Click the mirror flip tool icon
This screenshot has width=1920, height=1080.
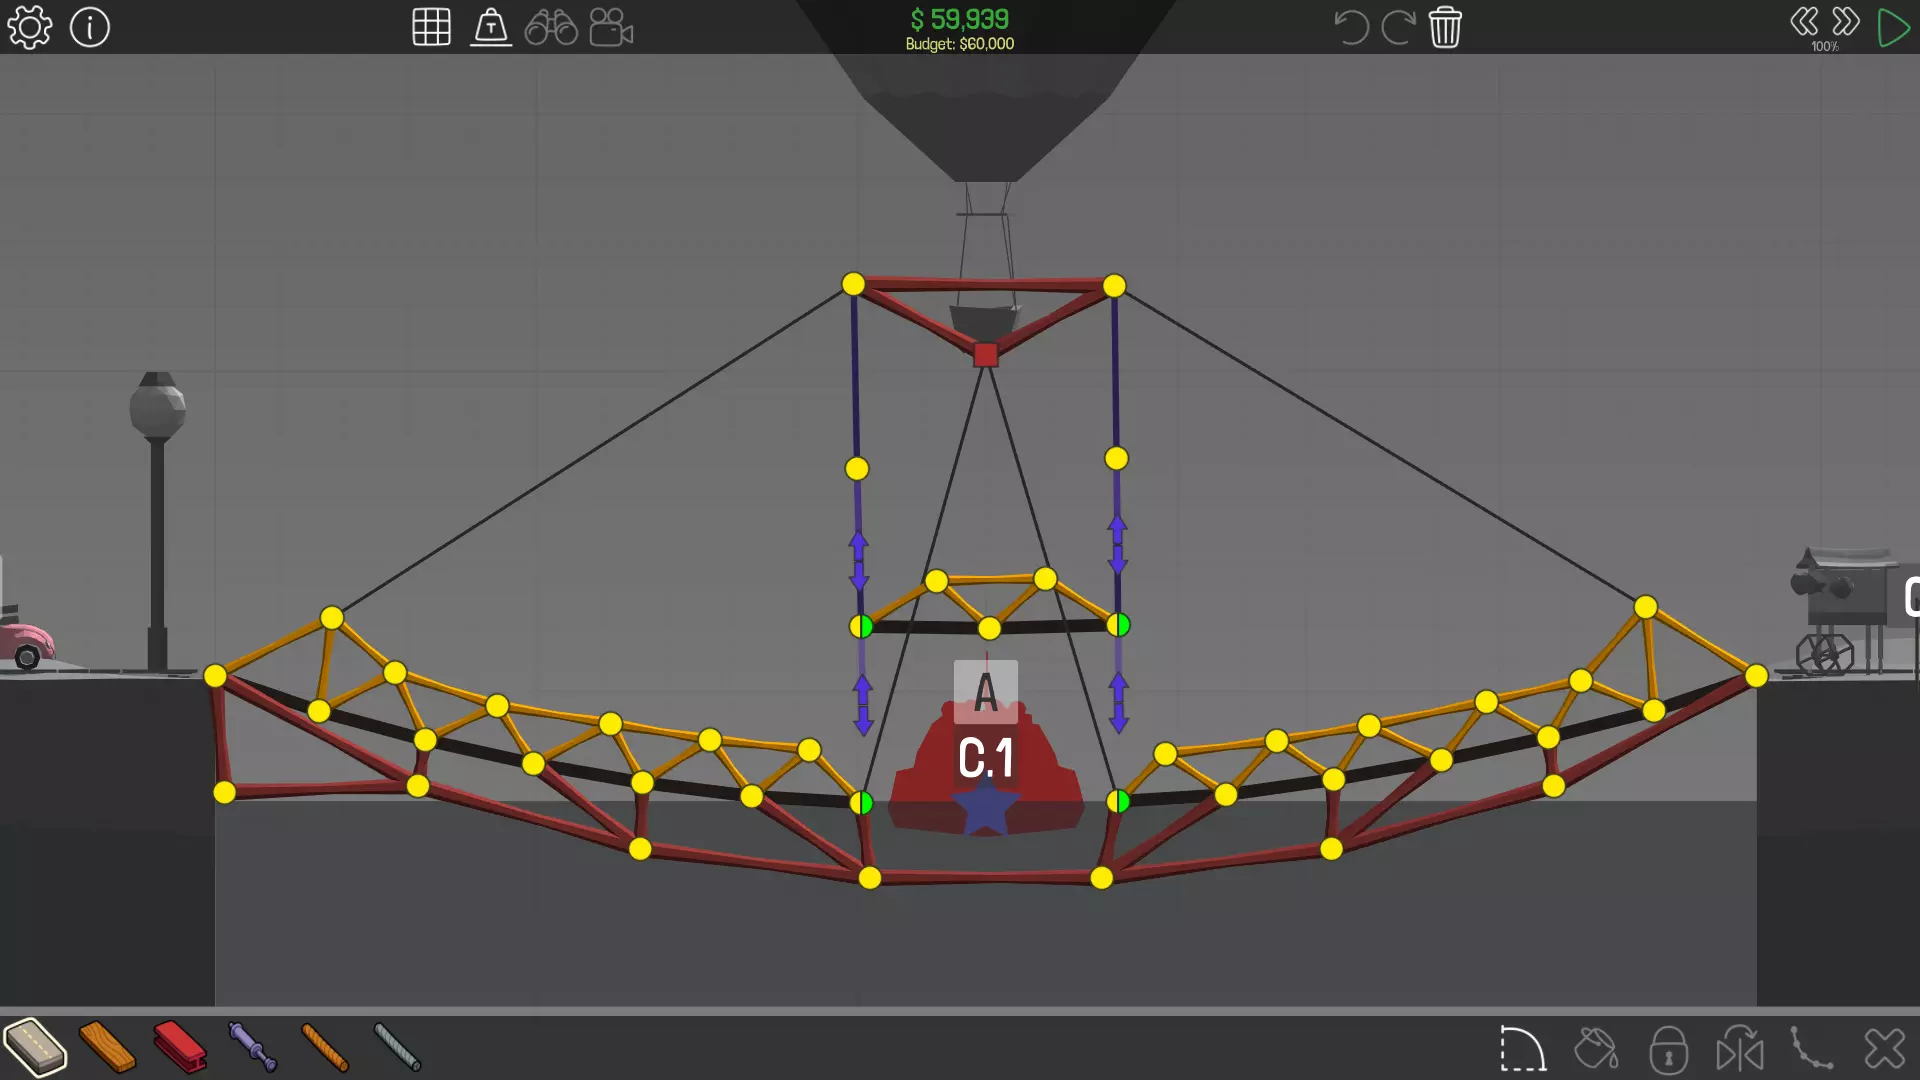click(x=1740, y=1050)
